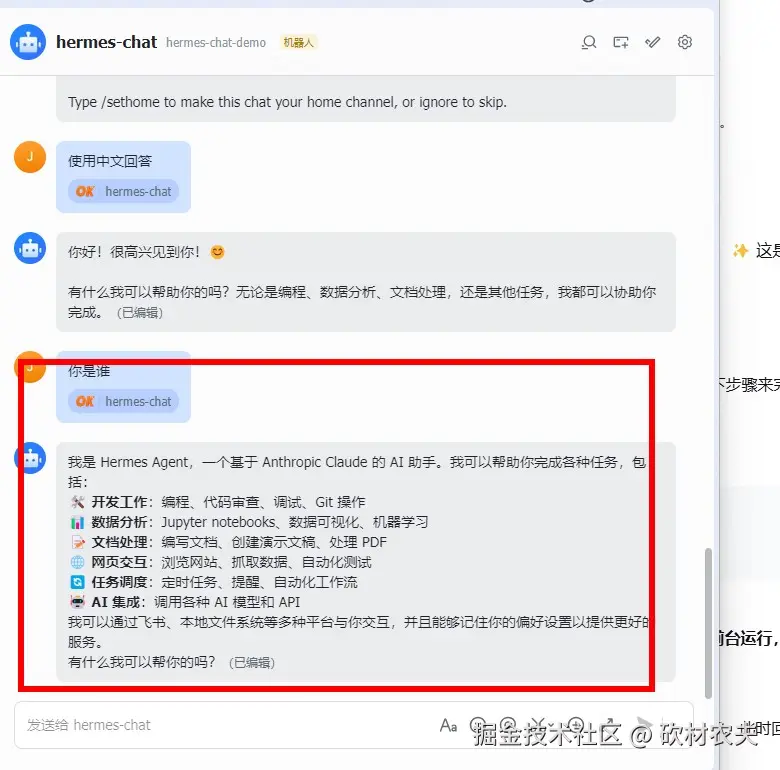This screenshot has height=770, width=780.
Task: Click the 你好!很高兴见到你 message bubble
Action: coord(366,282)
